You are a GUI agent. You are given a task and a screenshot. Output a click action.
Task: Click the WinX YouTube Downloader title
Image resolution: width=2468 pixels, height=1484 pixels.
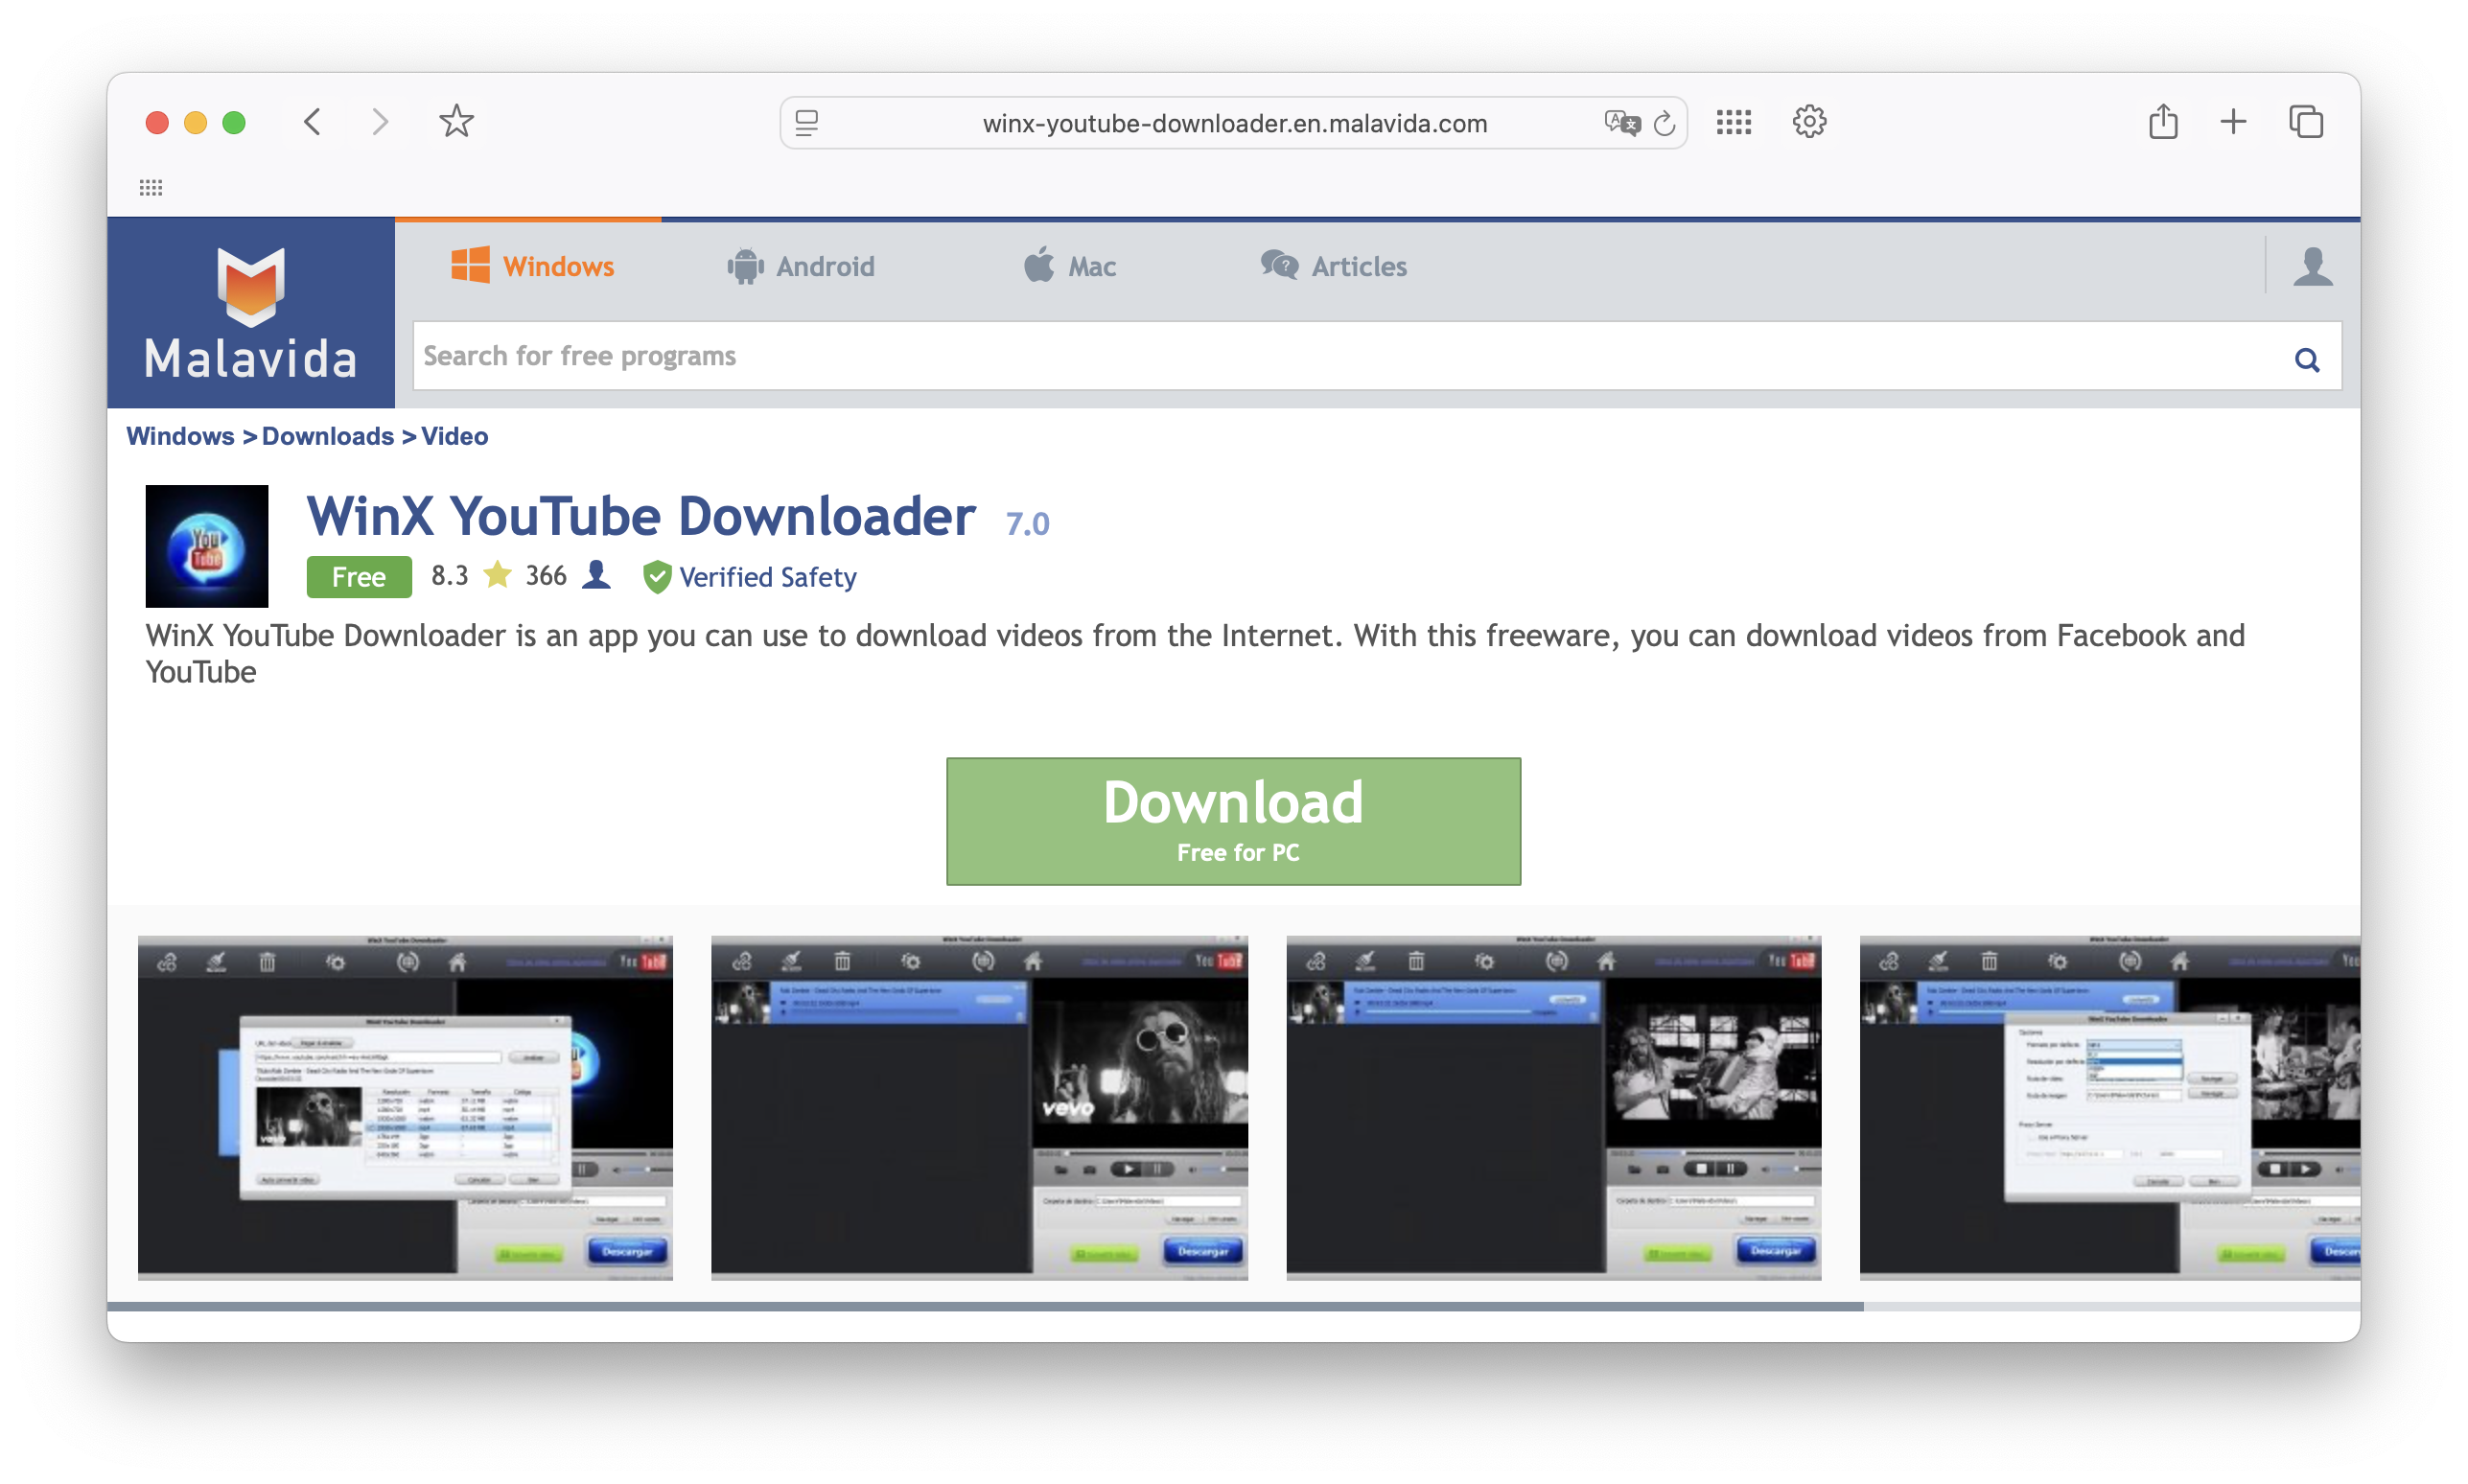tap(641, 516)
